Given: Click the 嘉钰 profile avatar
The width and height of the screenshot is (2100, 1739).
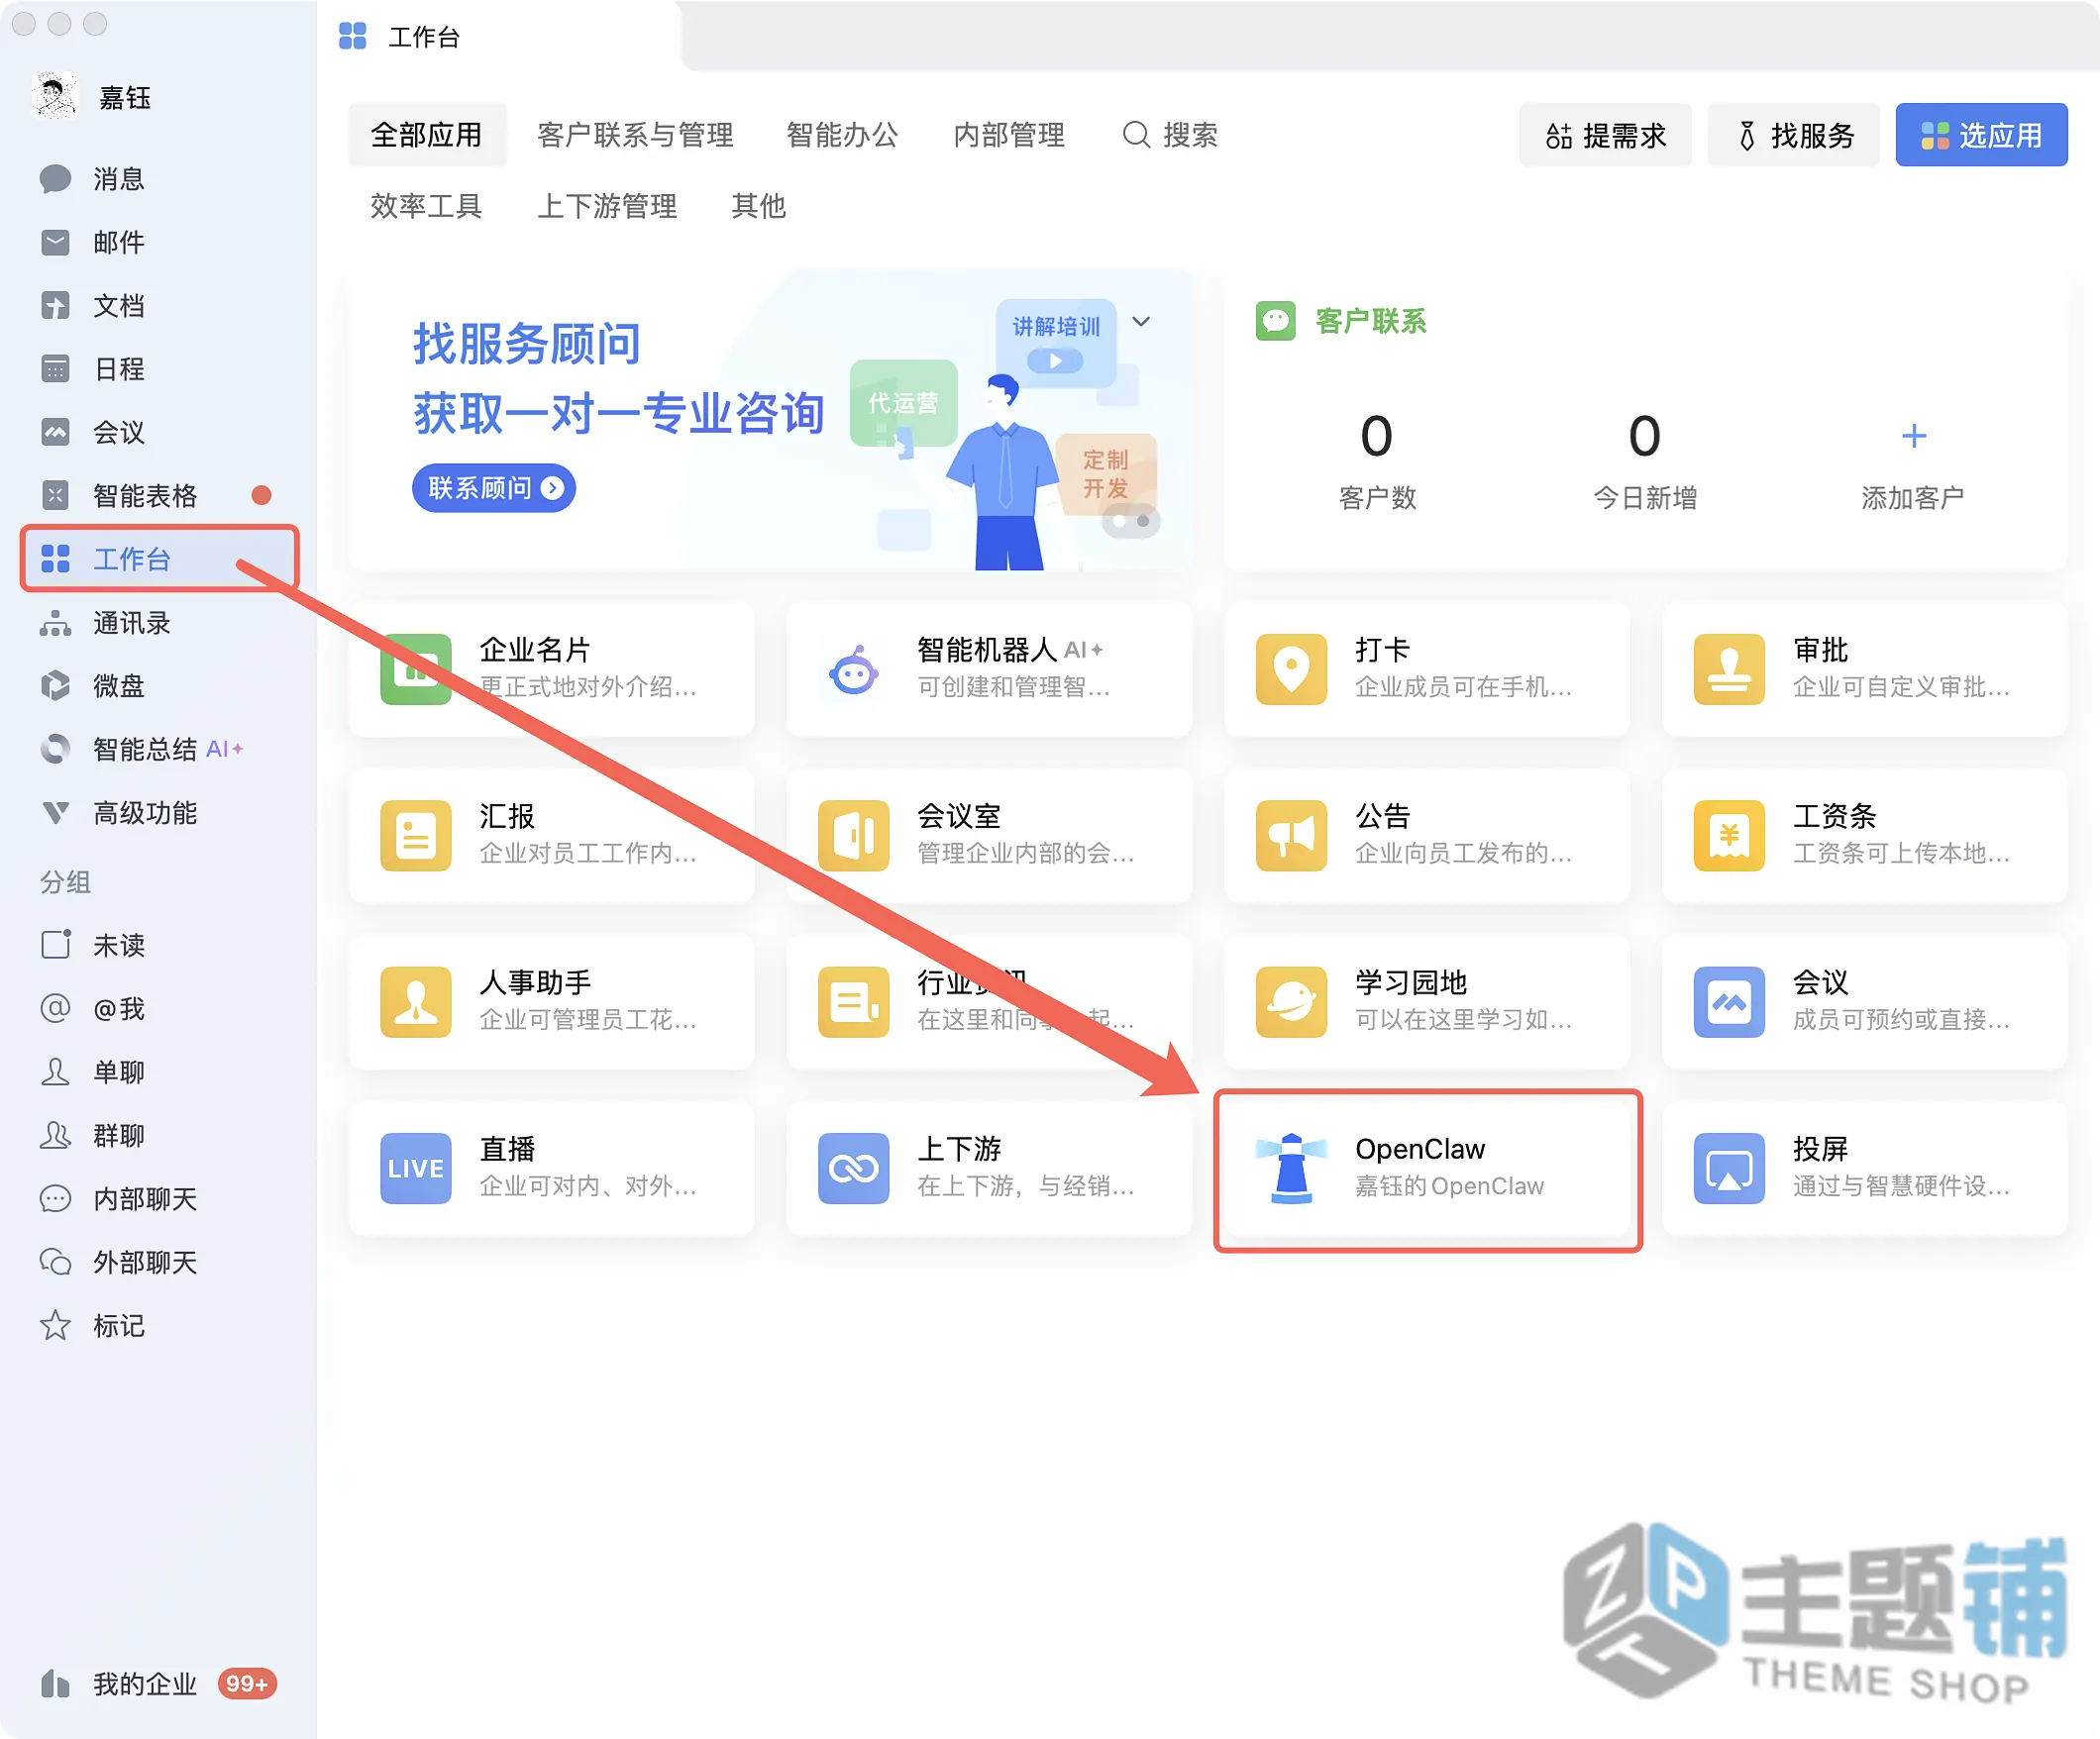Looking at the screenshot, I should 55,97.
